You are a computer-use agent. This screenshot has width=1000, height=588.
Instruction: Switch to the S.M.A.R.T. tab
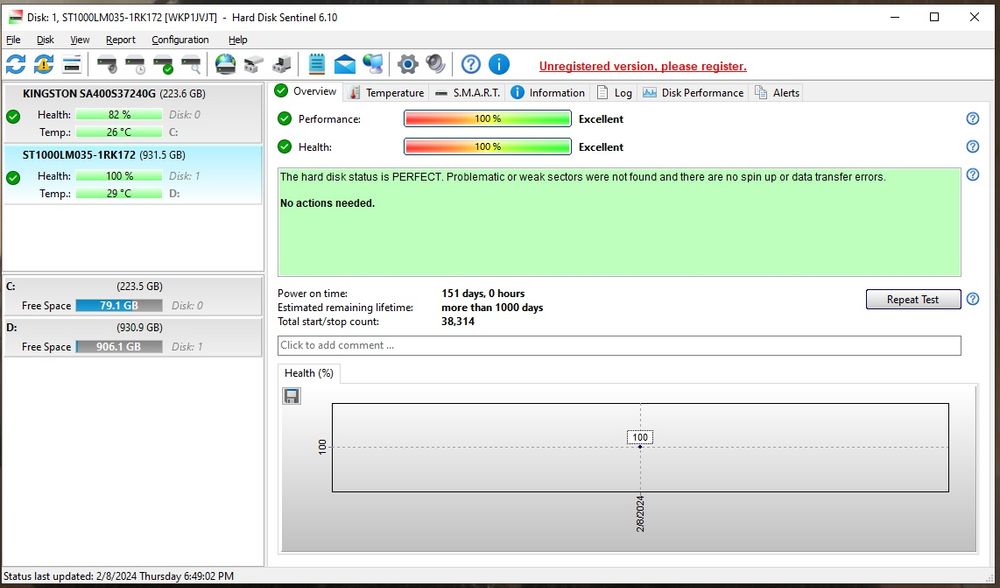(468, 93)
